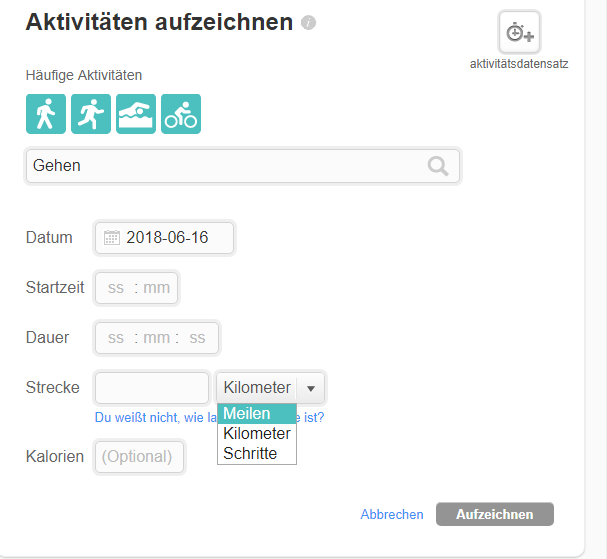The width and height of the screenshot is (607, 559).
Task: Choose Schritte from the unit list
Action: [x=257, y=453]
